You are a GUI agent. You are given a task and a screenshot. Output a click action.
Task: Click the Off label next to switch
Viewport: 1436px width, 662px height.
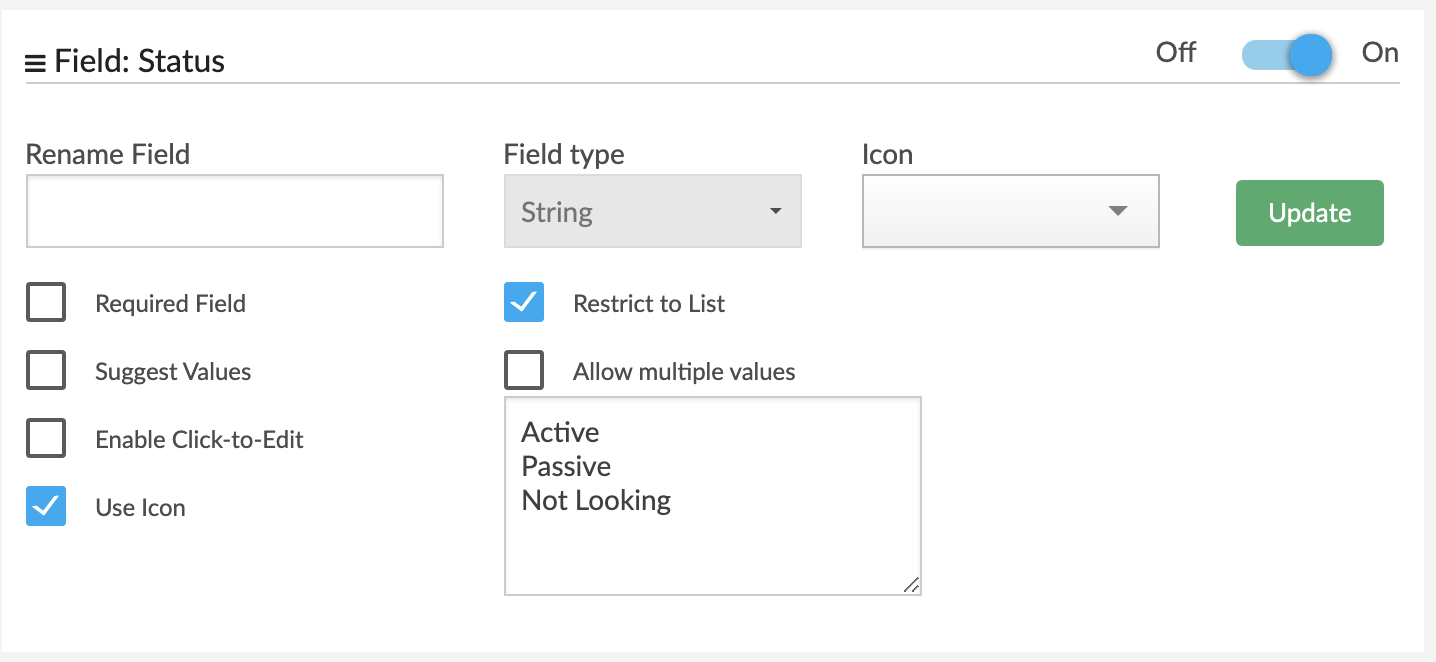(x=1176, y=53)
